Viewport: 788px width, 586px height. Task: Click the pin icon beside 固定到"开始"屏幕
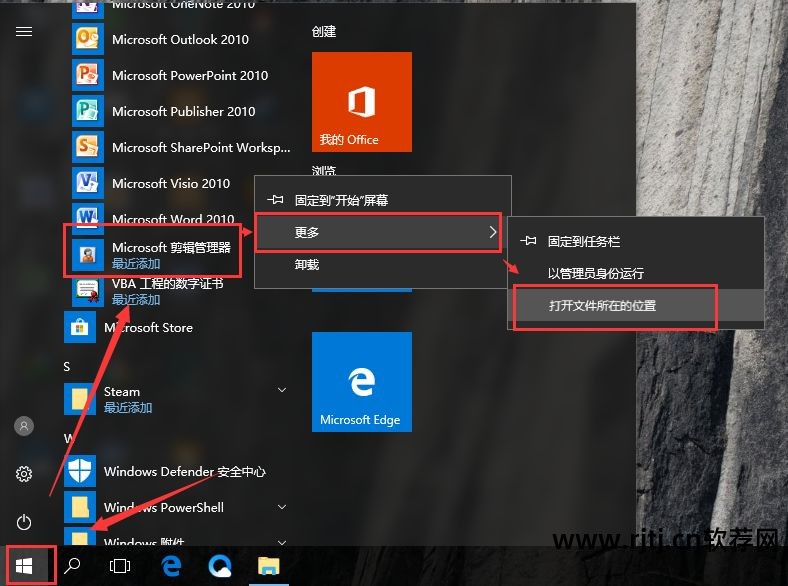pos(275,200)
